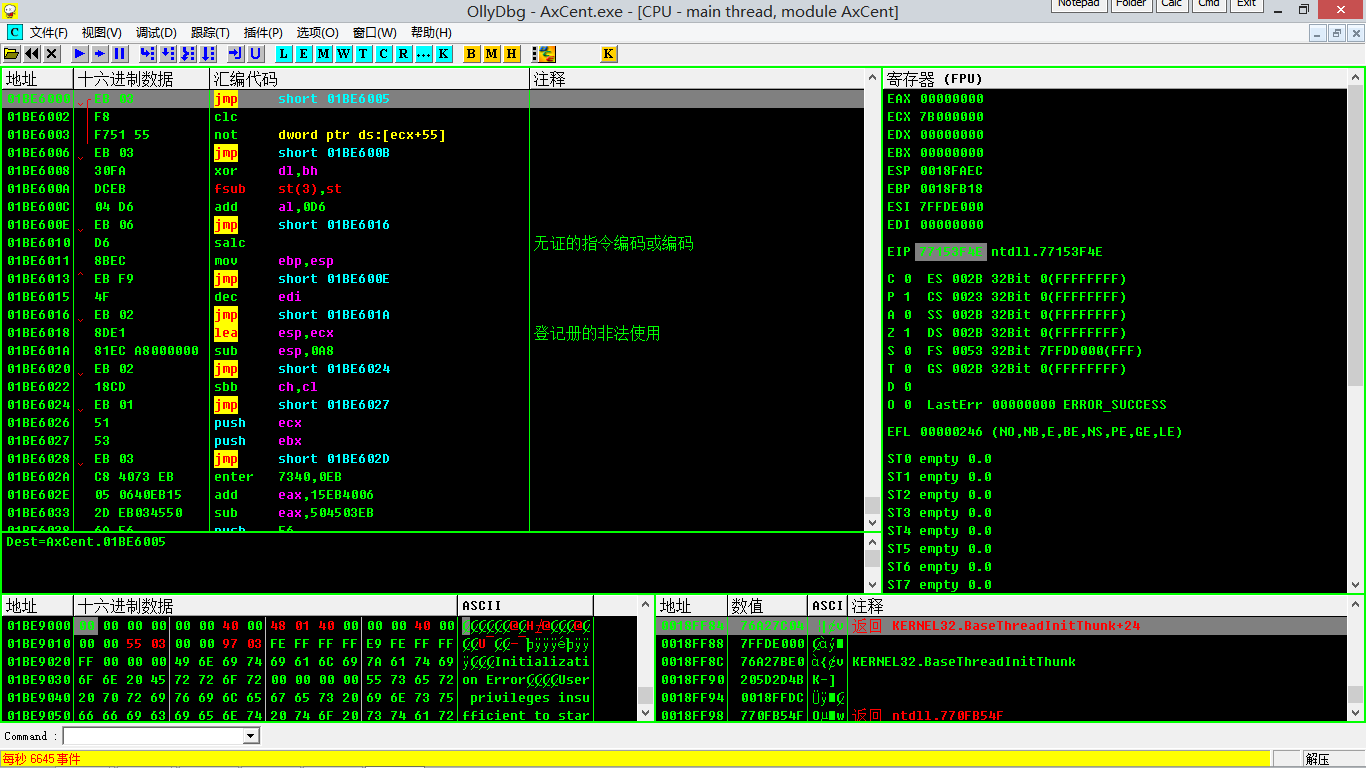Click the Notepad button in title bar
Screen dimensions: 1366x768
click(1079, 5)
